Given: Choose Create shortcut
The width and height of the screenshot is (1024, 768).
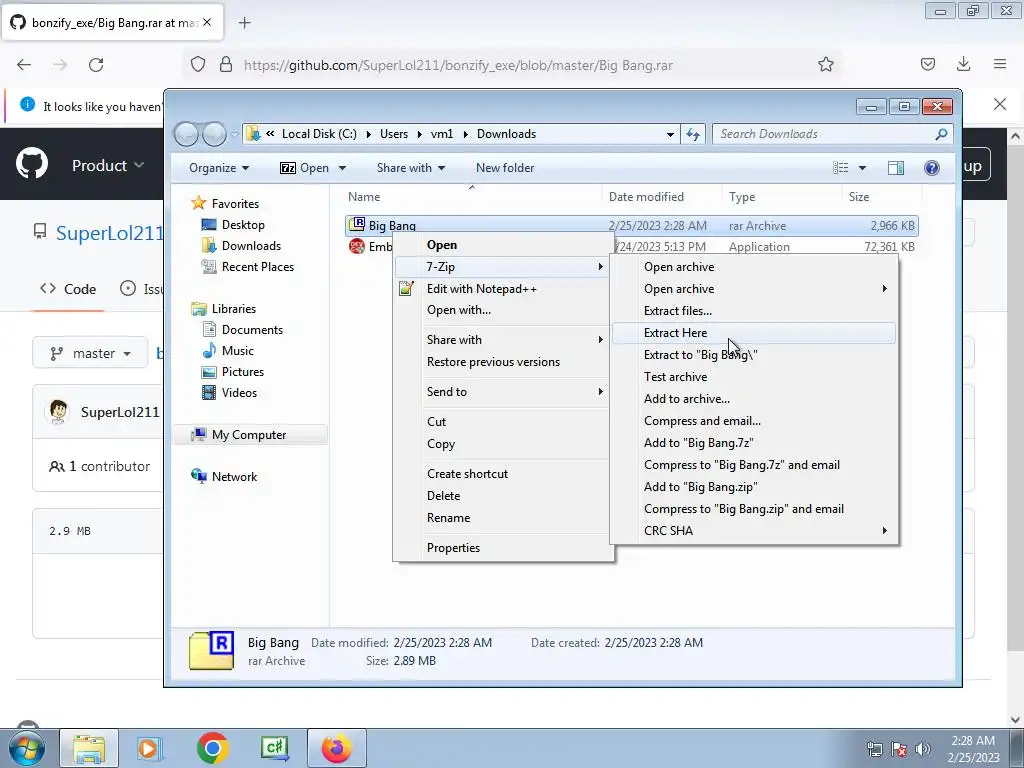Looking at the screenshot, I should coord(502,474).
